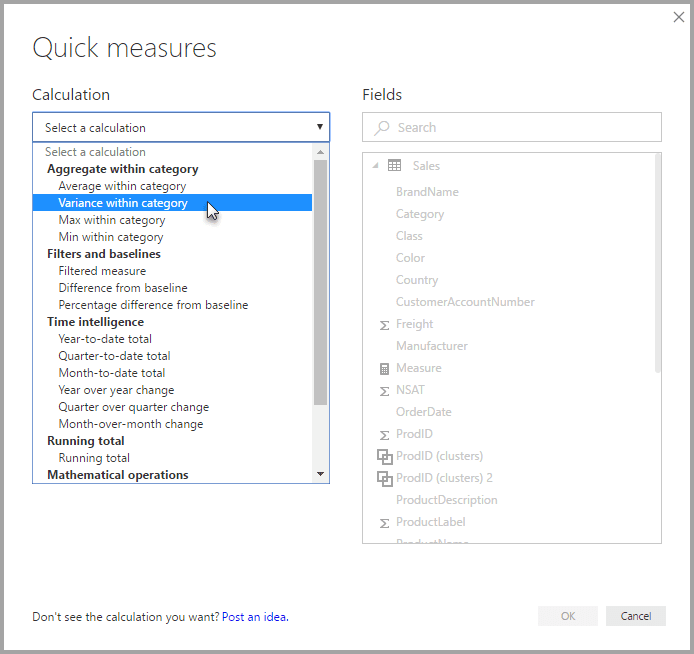Click the Fields list scrollbar
Viewport: 694px width, 654px height.
point(658,264)
